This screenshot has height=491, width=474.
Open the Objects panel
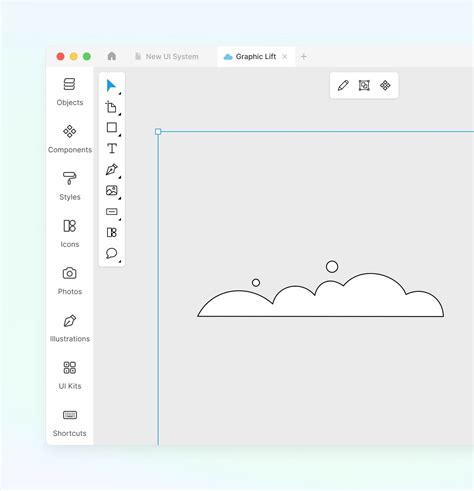point(70,92)
